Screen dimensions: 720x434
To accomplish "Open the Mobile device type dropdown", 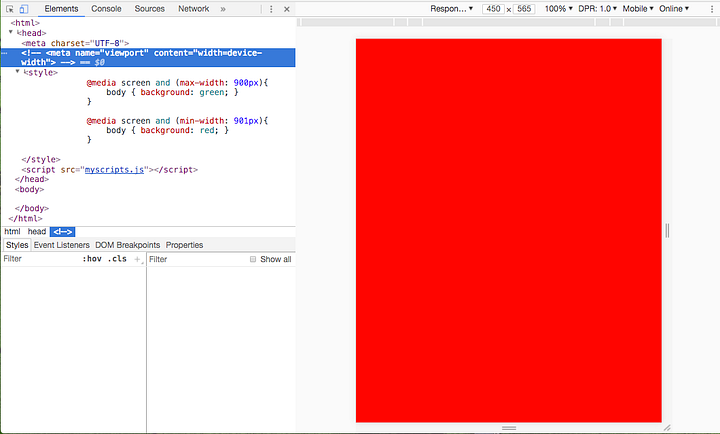I will 638,9.
